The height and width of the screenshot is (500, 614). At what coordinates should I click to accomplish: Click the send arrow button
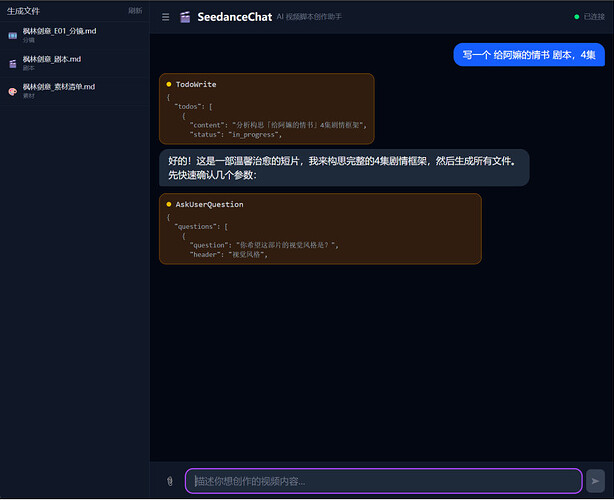click(595, 481)
